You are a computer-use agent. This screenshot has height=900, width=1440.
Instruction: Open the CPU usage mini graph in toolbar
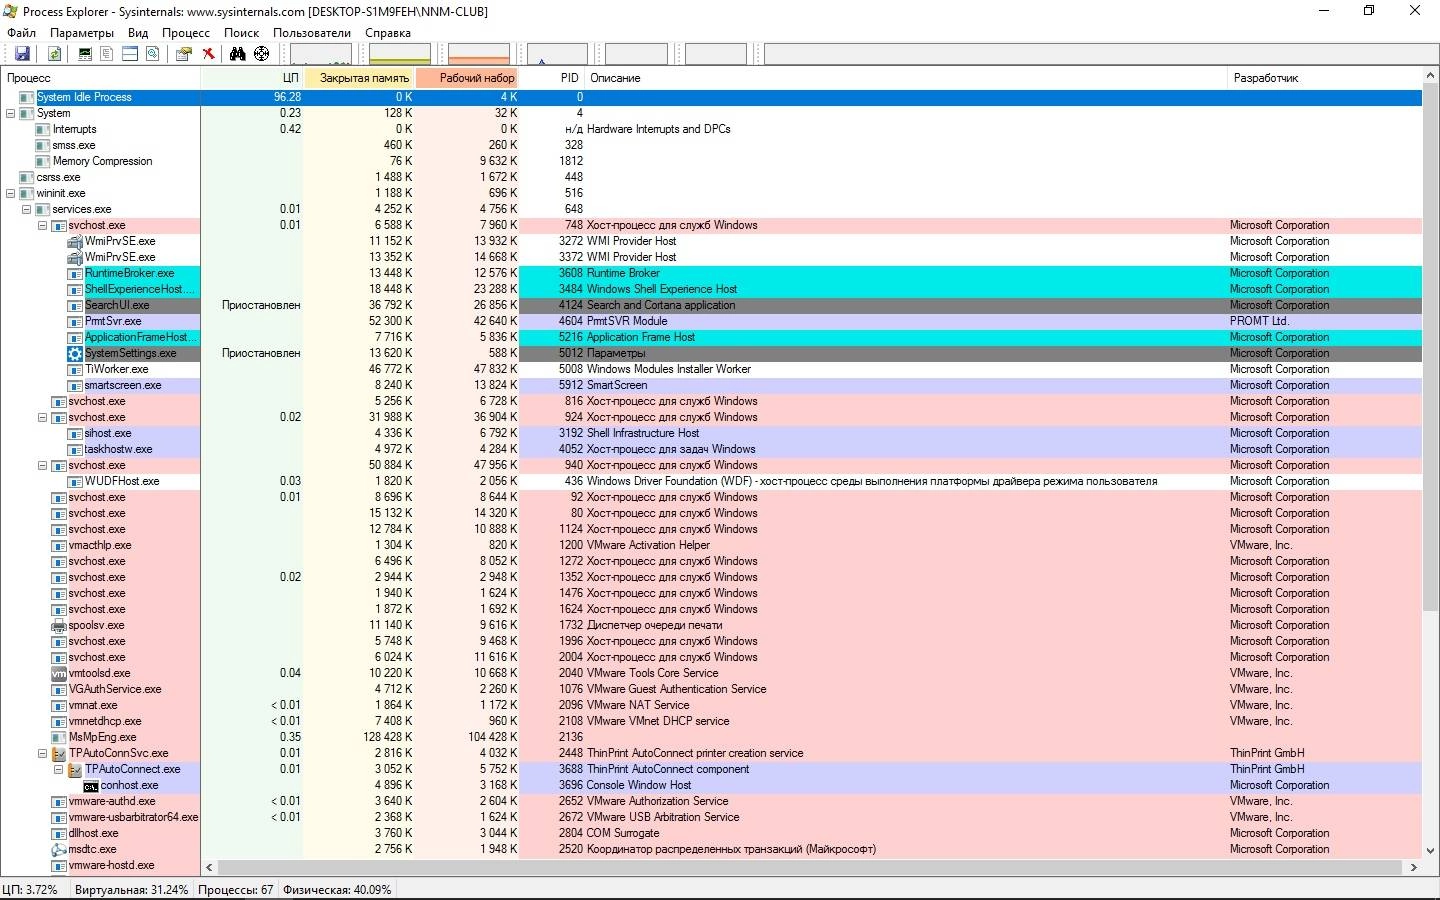tap(320, 54)
